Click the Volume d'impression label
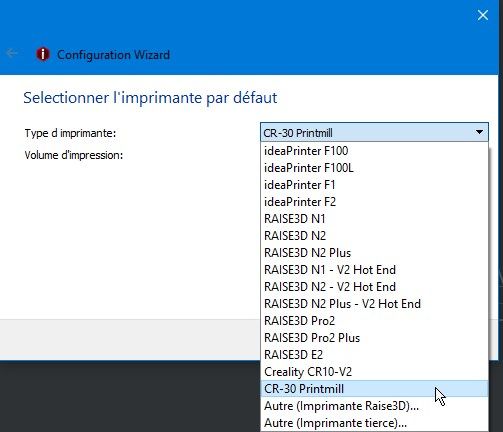This screenshot has width=503, height=432. pyautogui.click(x=74, y=155)
